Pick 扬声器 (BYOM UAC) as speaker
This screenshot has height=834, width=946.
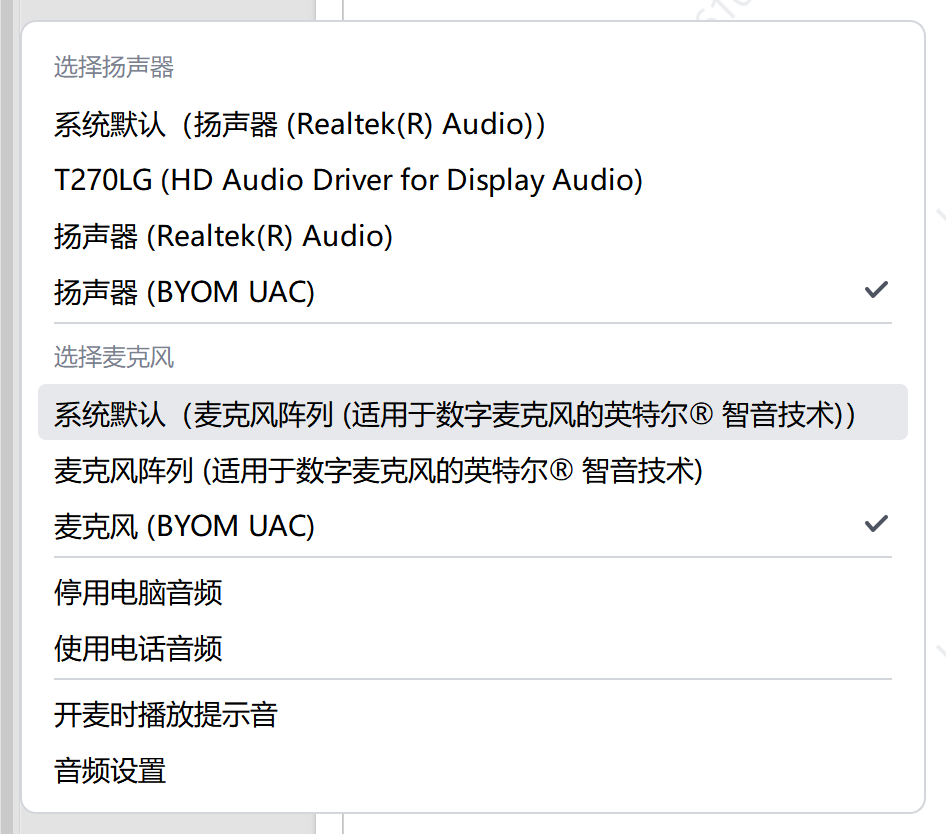[x=184, y=293]
